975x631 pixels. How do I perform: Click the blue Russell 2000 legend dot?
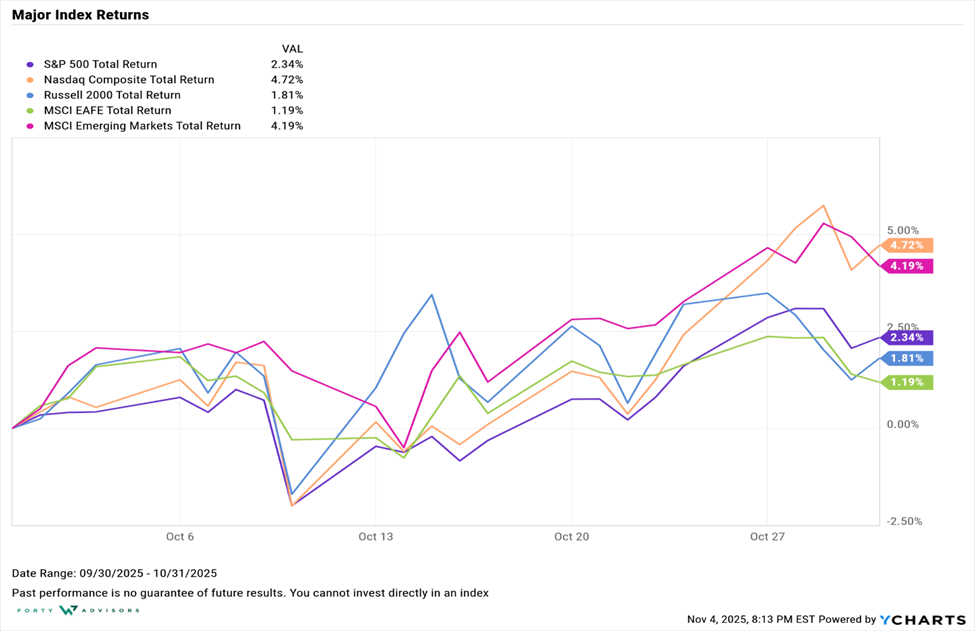(x=33, y=96)
